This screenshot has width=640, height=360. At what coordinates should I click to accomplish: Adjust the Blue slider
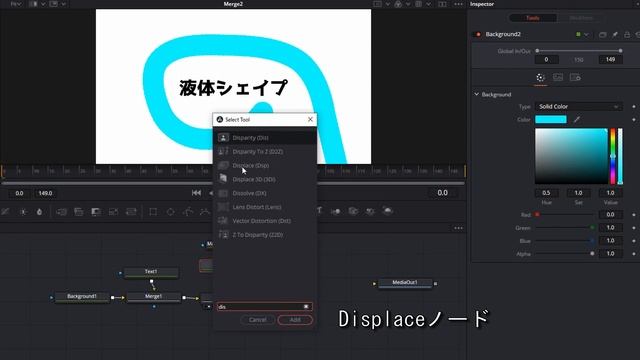point(565,240)
